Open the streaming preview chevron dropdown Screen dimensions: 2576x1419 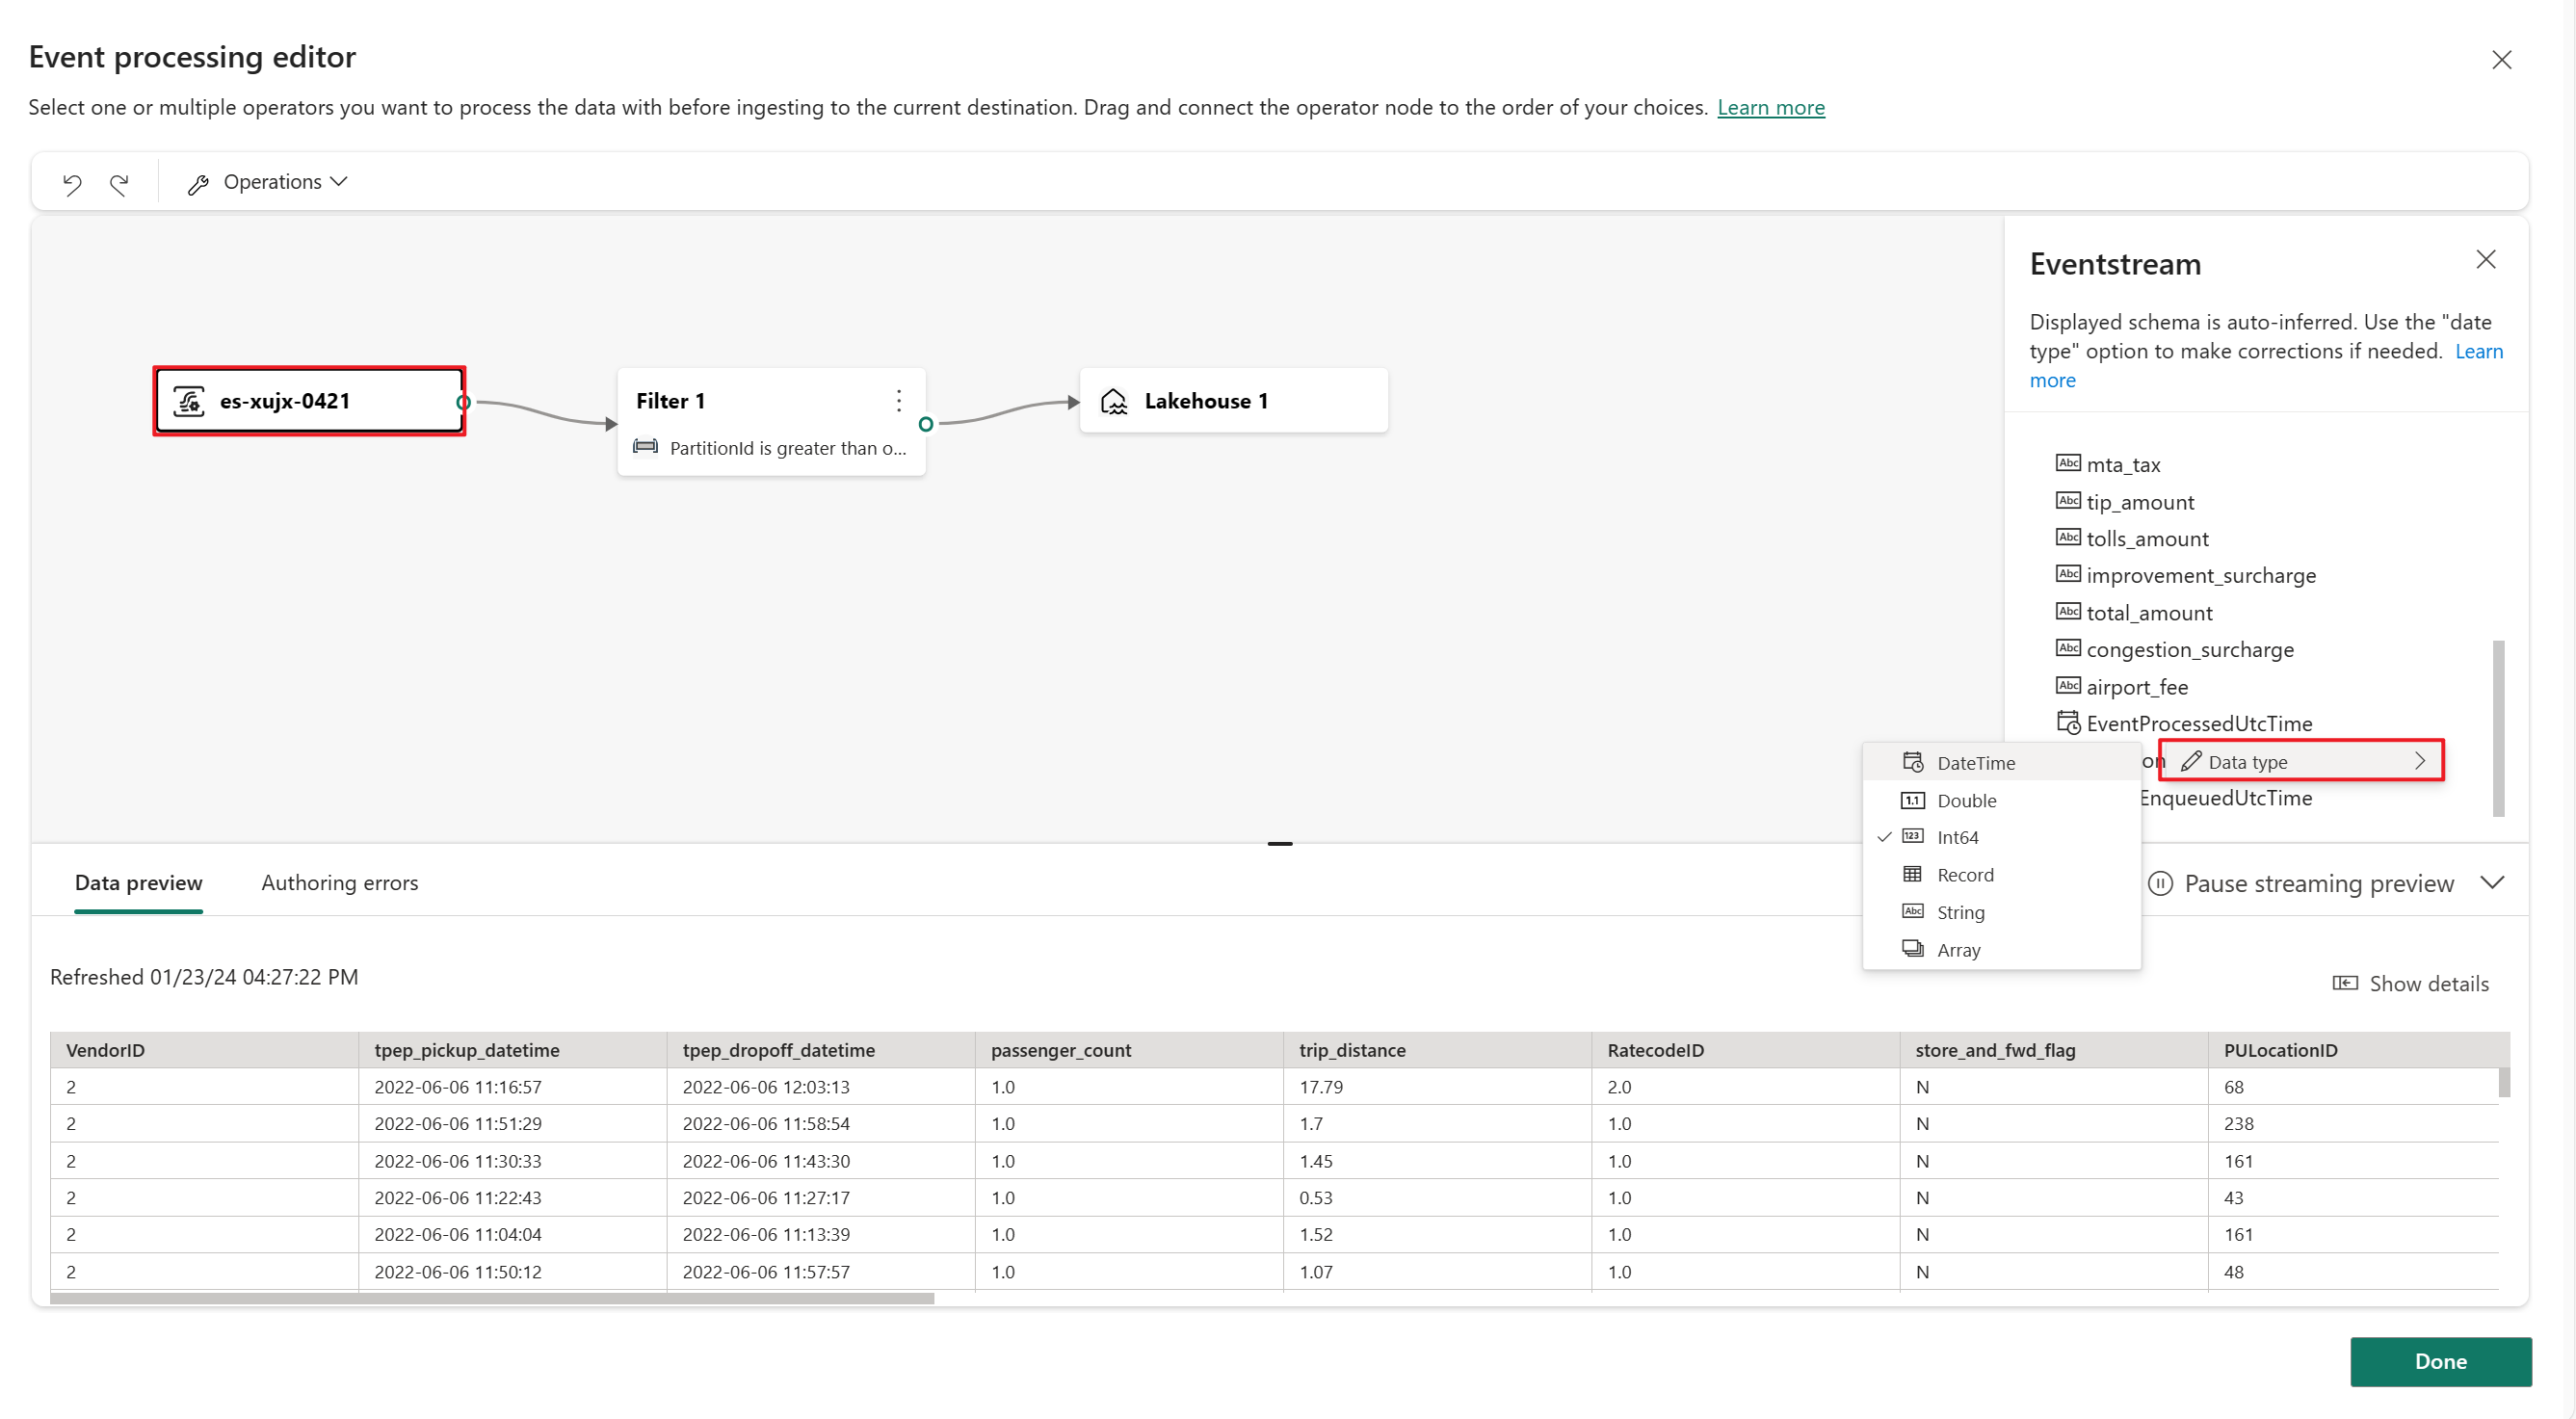click(2492, 882)
